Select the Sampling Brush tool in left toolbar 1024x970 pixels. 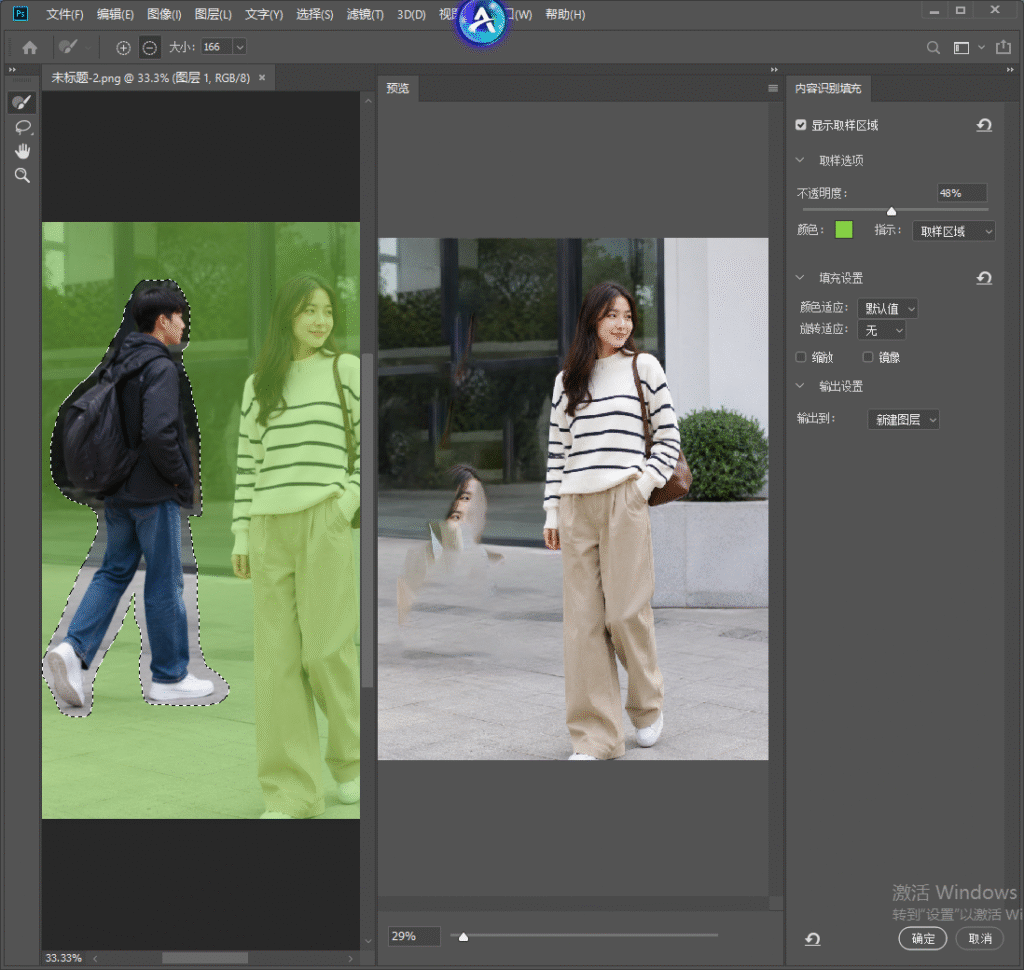point(22,102)
